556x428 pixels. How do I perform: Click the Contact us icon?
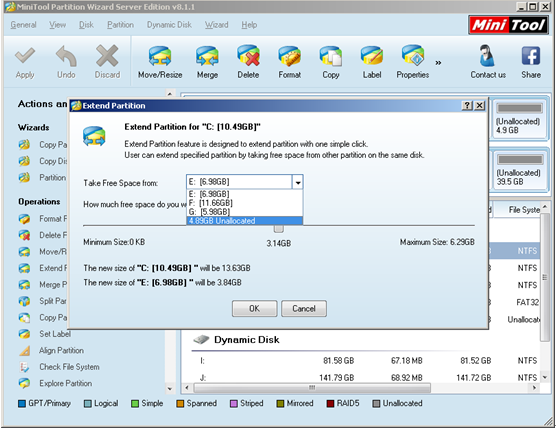(487, 56)
